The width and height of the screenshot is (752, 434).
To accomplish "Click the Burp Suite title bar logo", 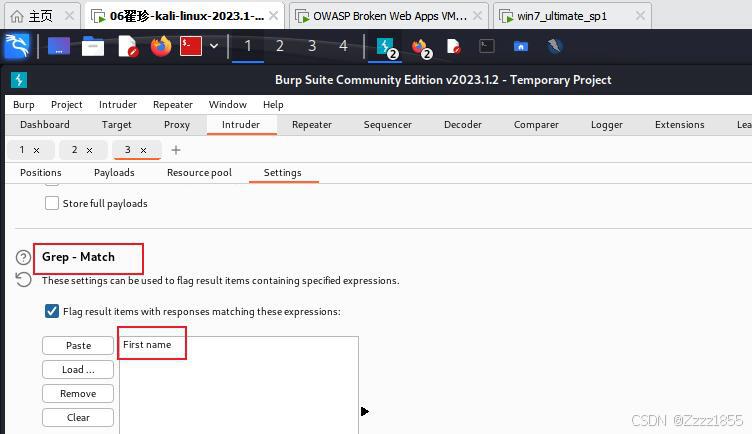I will 19,80.
